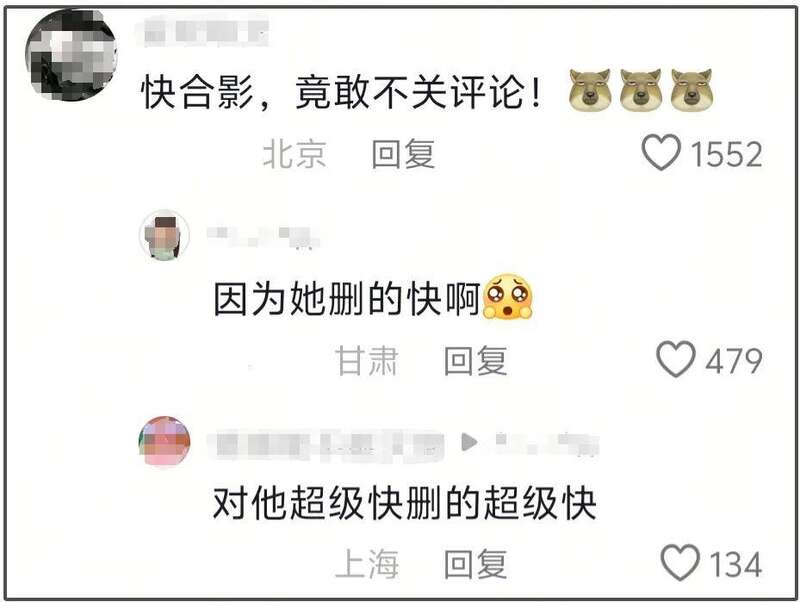800x602 pixels.
Task: Reply to the Shanghai comment via 回复
Action: [x=476, y=564]
